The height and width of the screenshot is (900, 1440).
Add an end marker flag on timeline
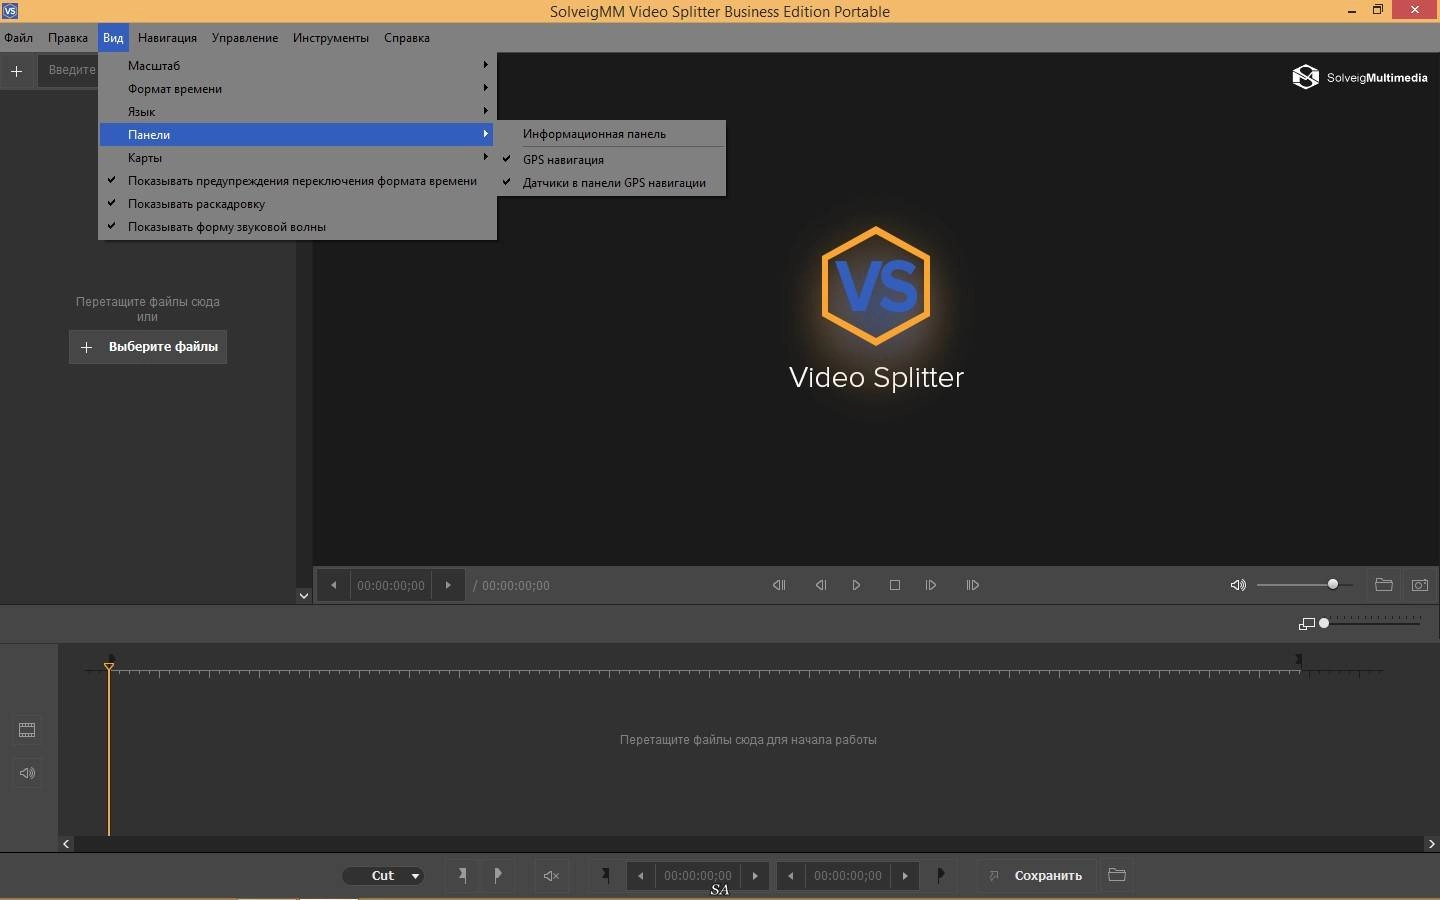tap(498, 875)
